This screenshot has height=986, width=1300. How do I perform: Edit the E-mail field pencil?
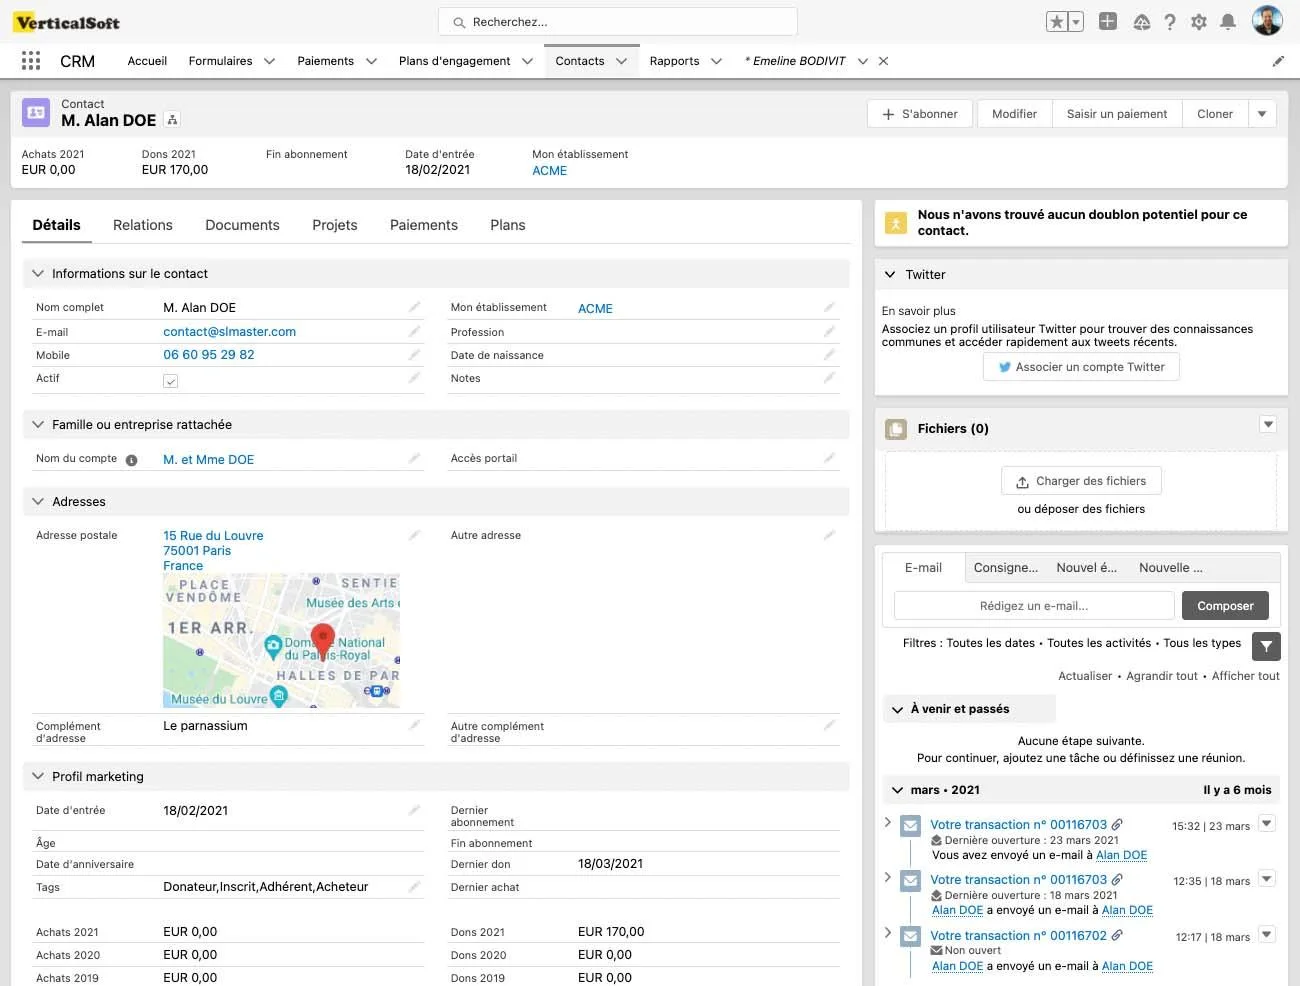[x=414, y=331]
